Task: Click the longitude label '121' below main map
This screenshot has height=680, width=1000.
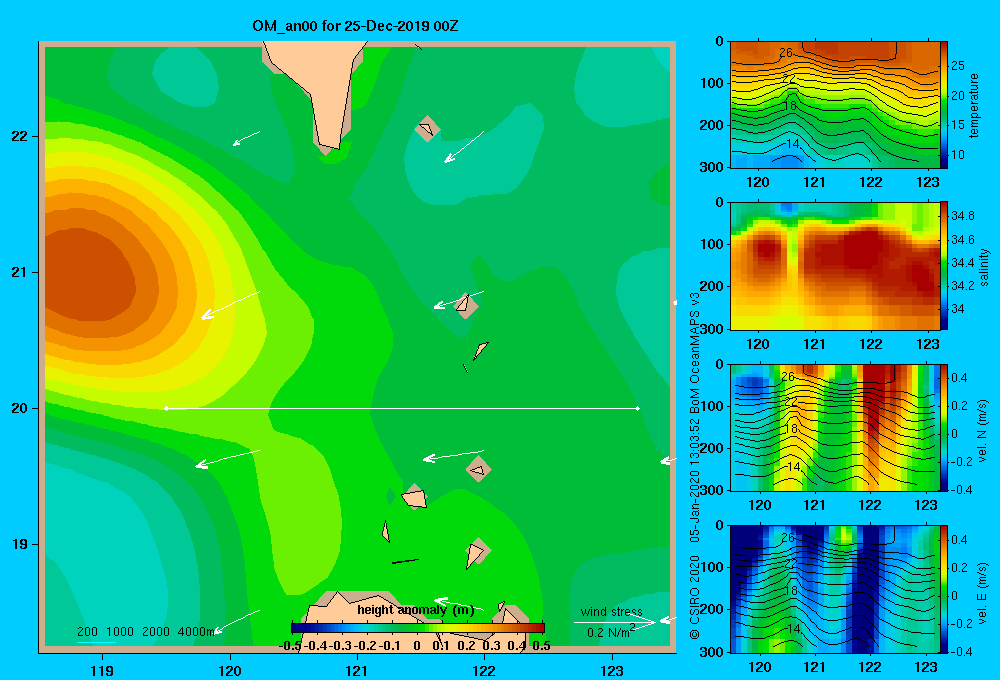Action: pyautogui.click(x=357, y=670)
